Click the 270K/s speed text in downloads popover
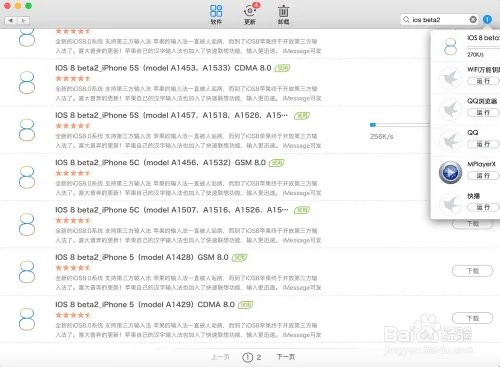This screenshot has height=367, width=500. 475,54
